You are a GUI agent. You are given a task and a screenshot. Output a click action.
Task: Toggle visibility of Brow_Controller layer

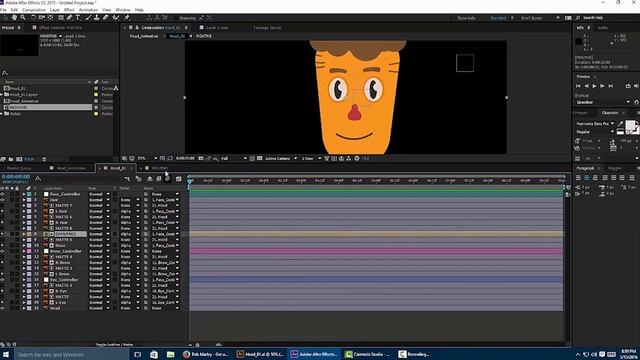point(2,251)
